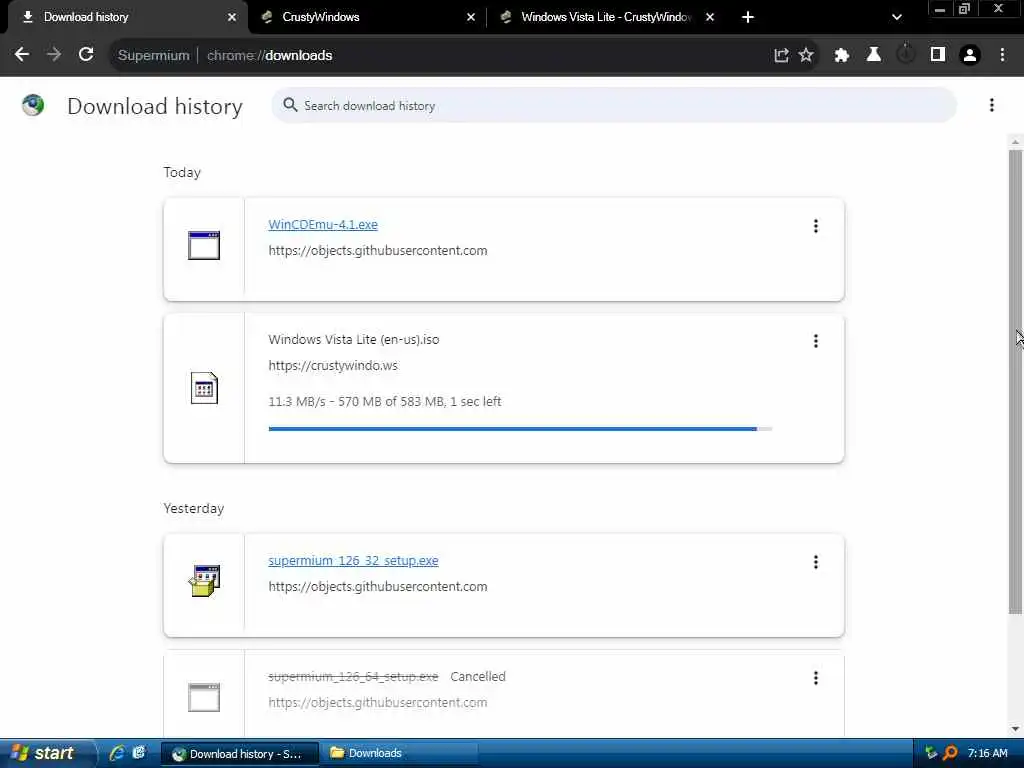Close the Windows Vista Lite tab

tap(710, 17)
